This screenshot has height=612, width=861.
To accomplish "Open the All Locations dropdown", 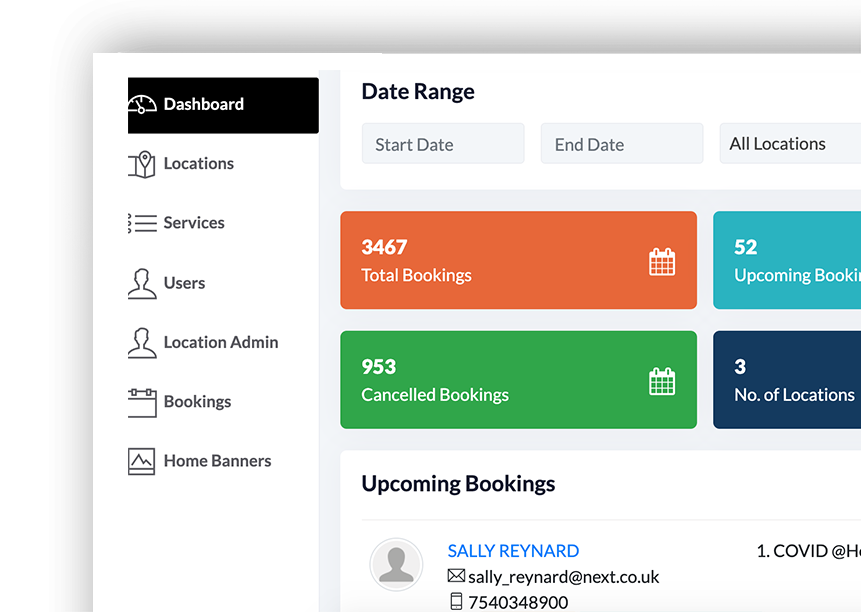I will click(790, 144).
